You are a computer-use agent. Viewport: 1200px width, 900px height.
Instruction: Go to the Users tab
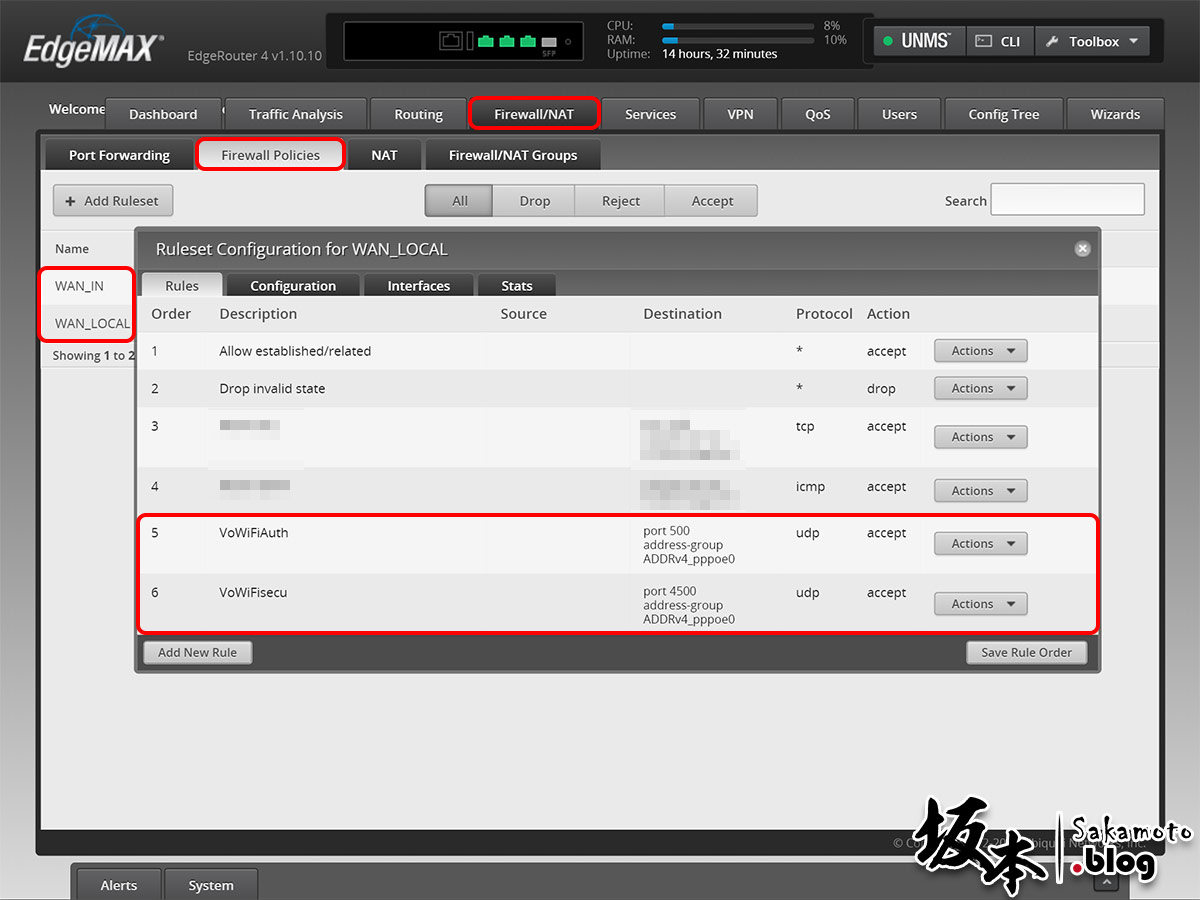point(899,114)
